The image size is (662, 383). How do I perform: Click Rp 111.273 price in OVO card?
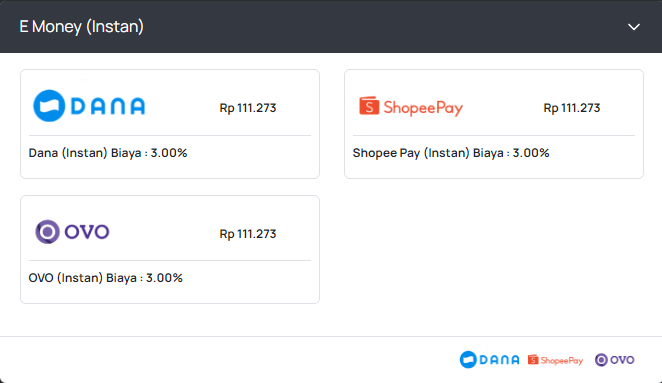(248, 234)
